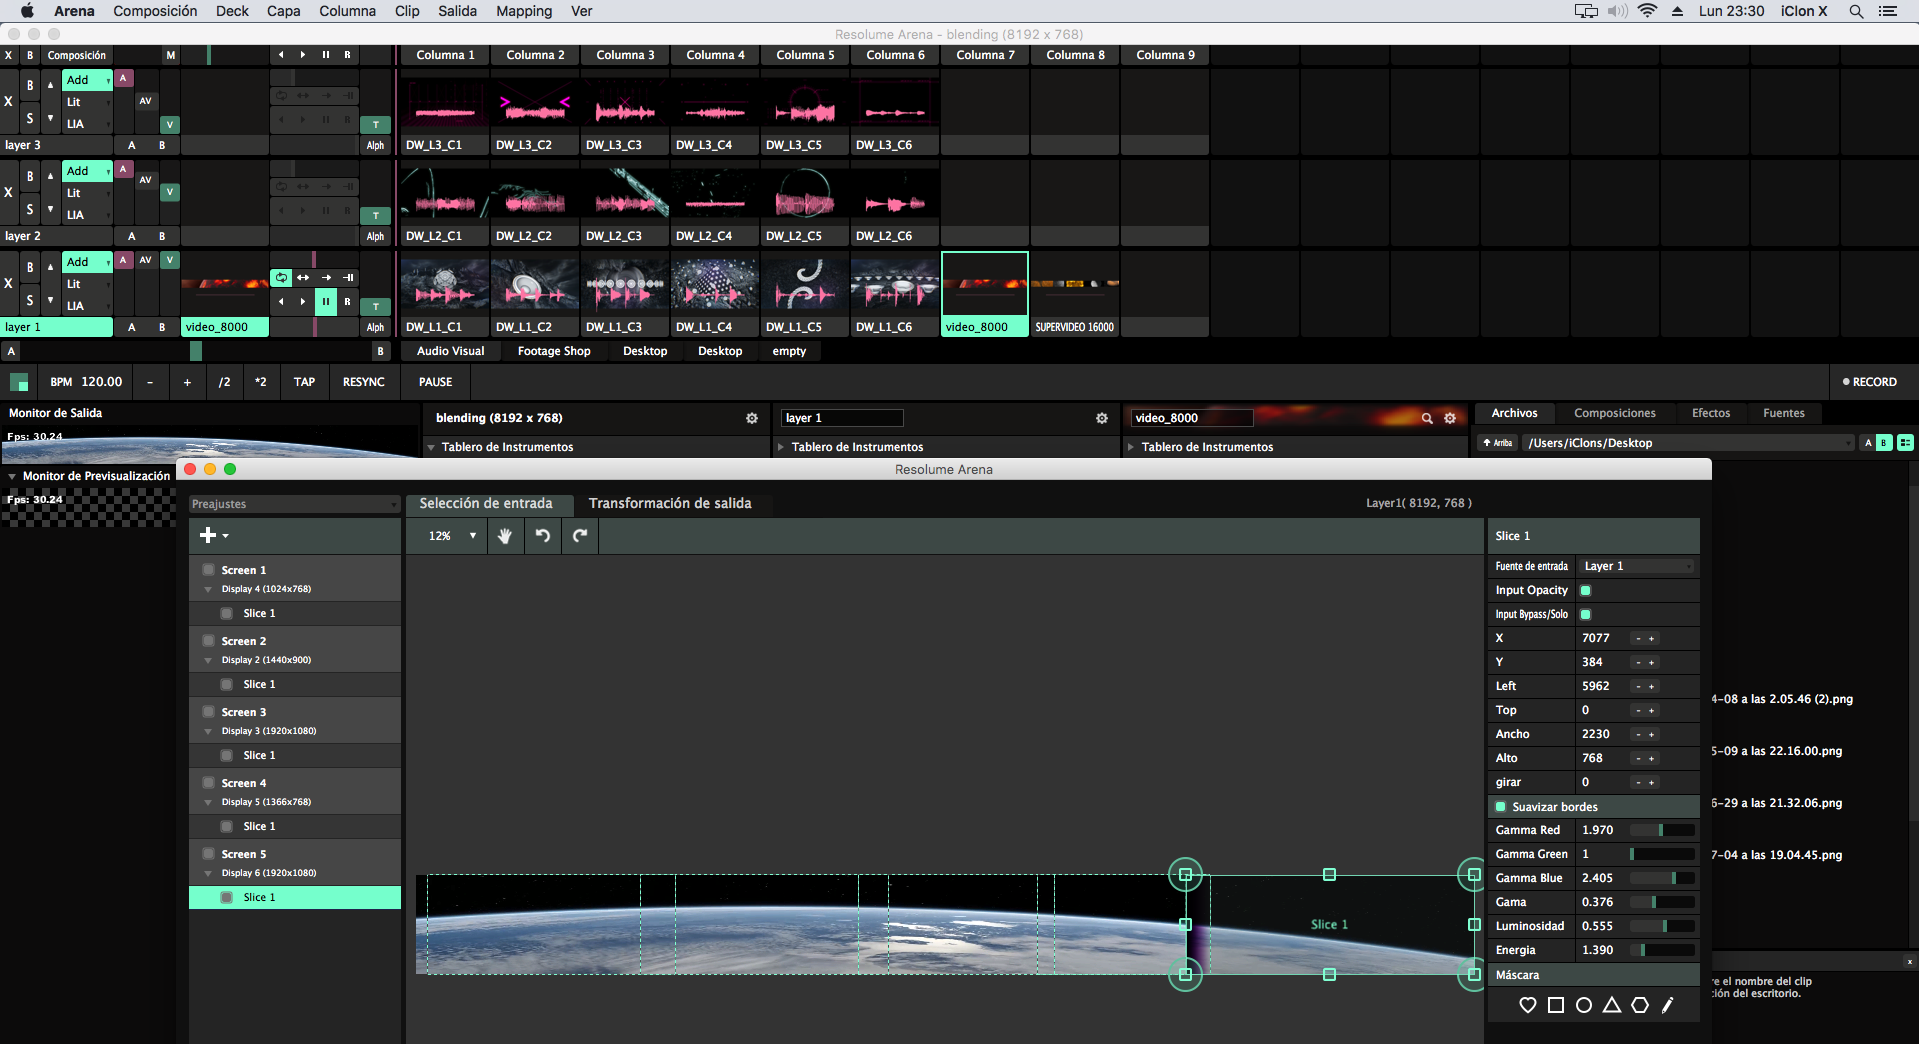
Task: Select the triangle mask shape icon
Action: [x=1611, y=1005]
